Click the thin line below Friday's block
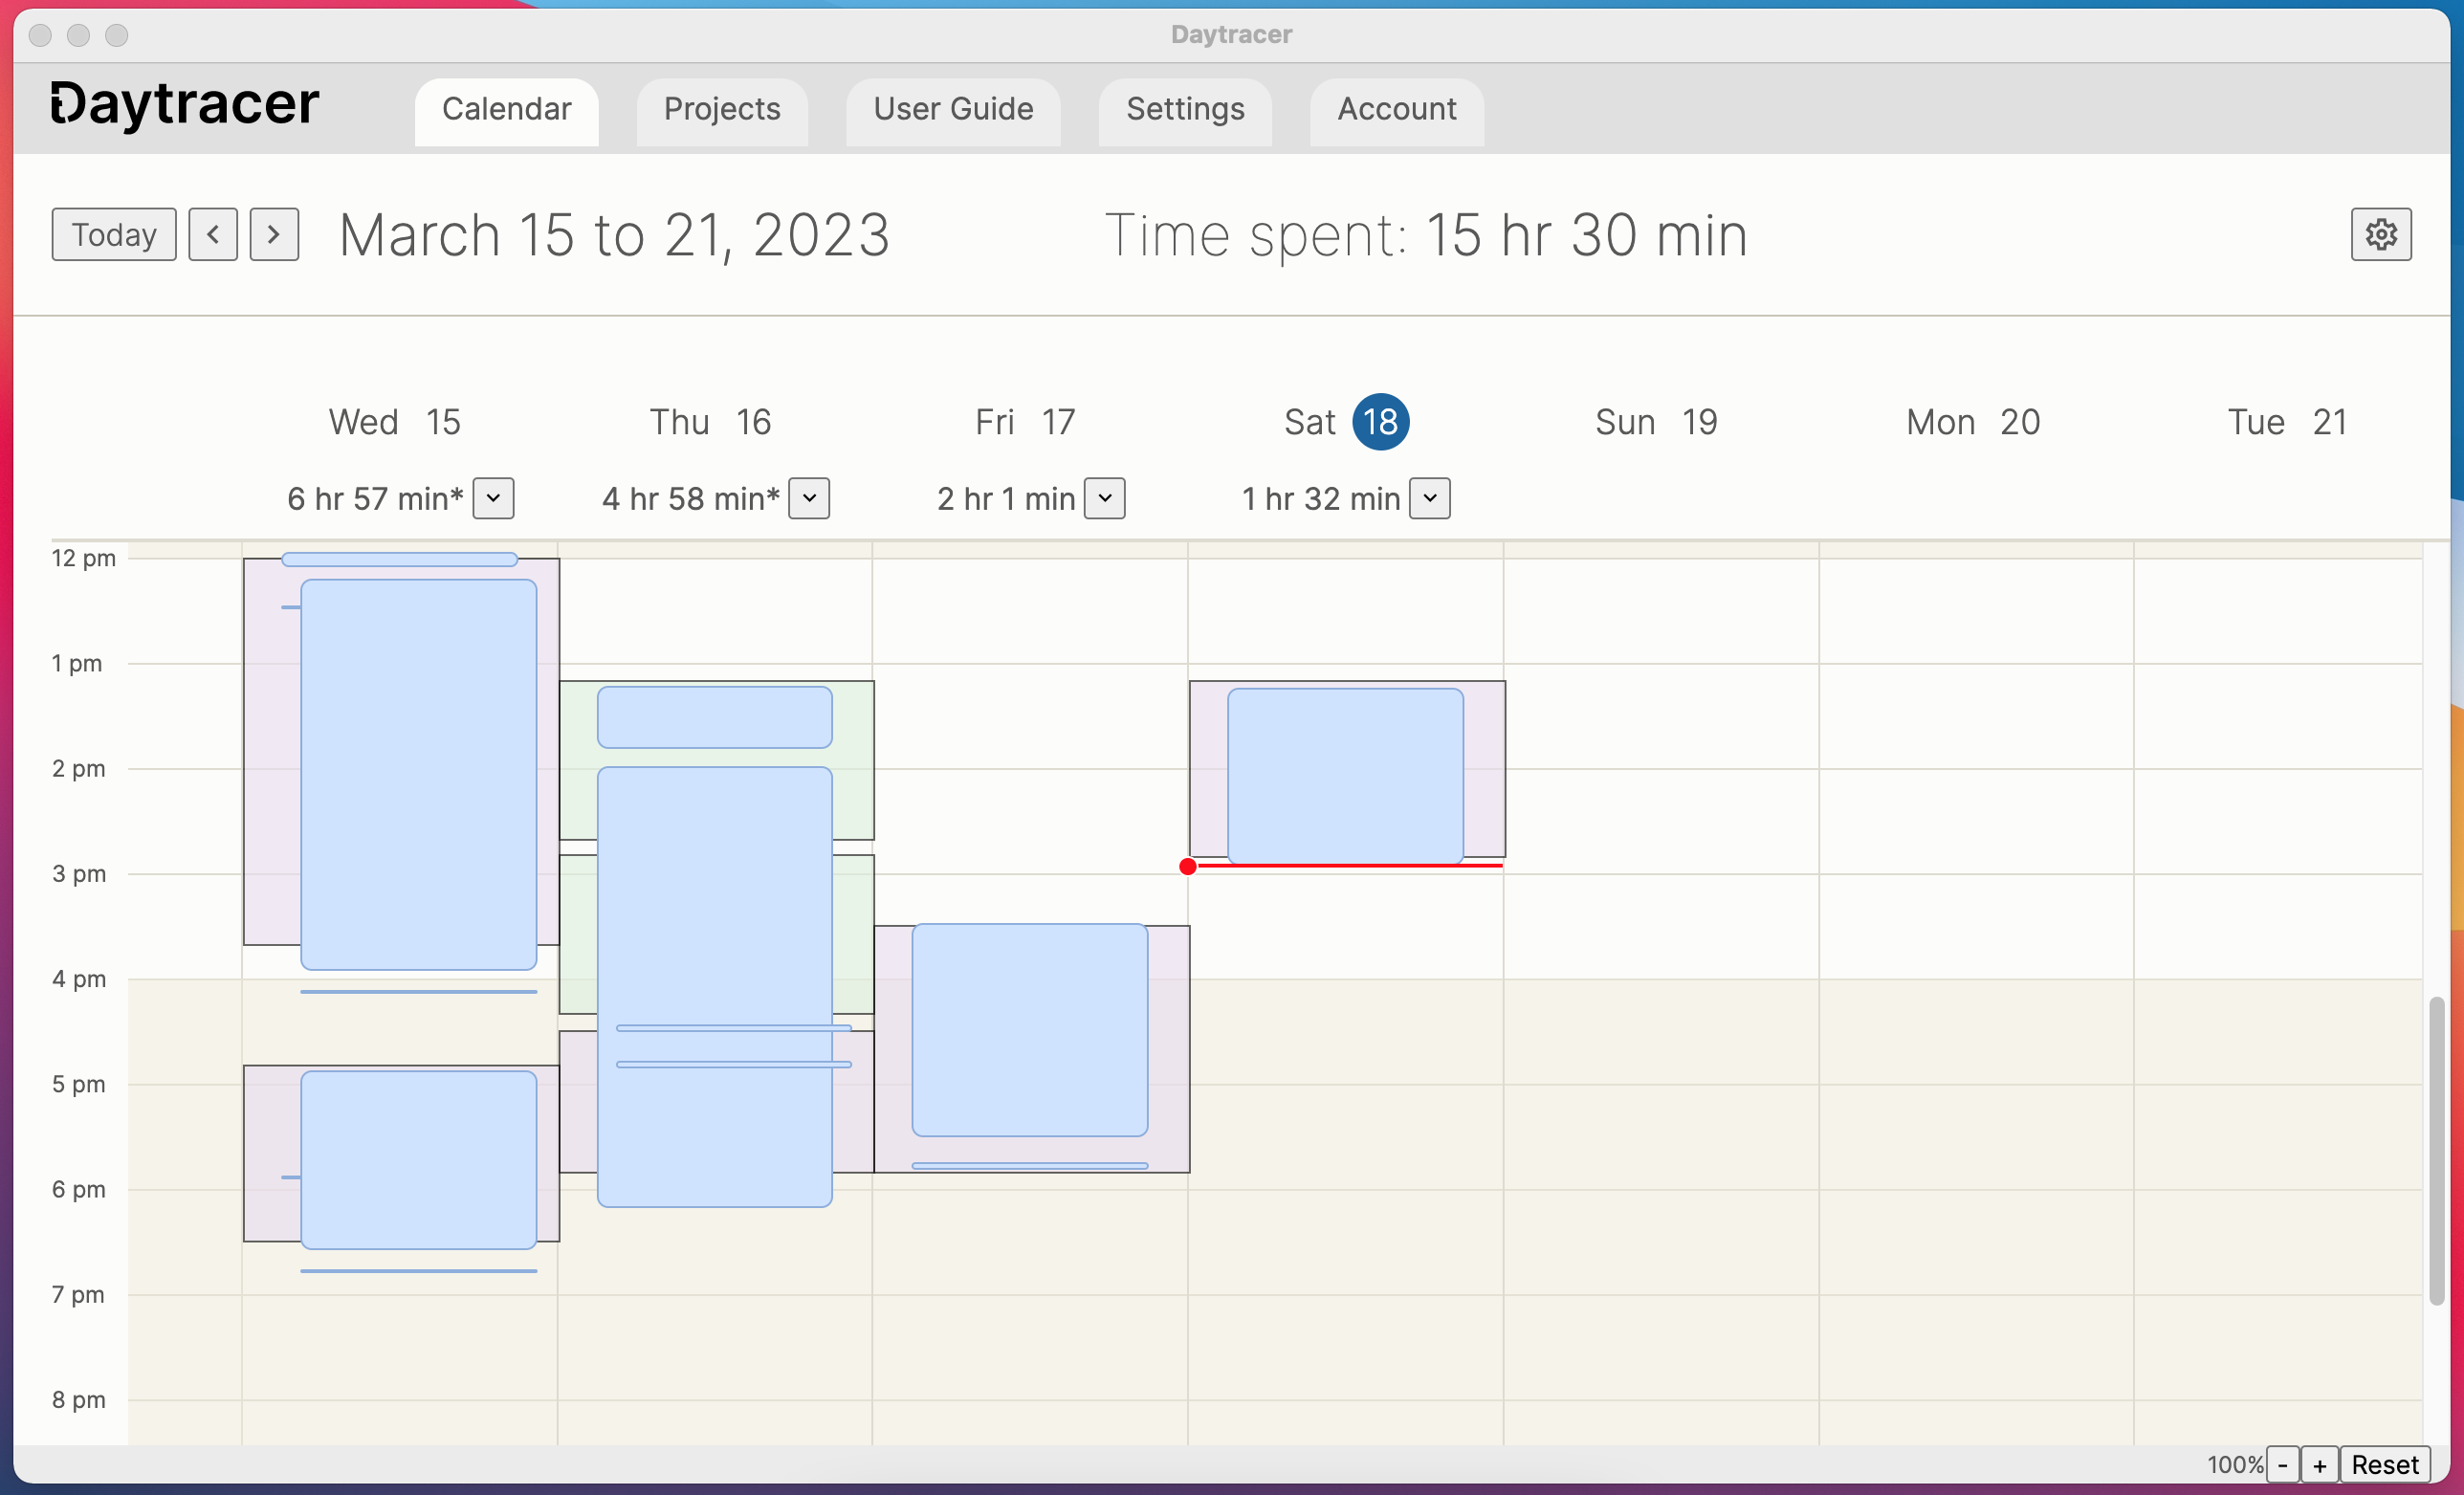 tap(1030, 1166)
